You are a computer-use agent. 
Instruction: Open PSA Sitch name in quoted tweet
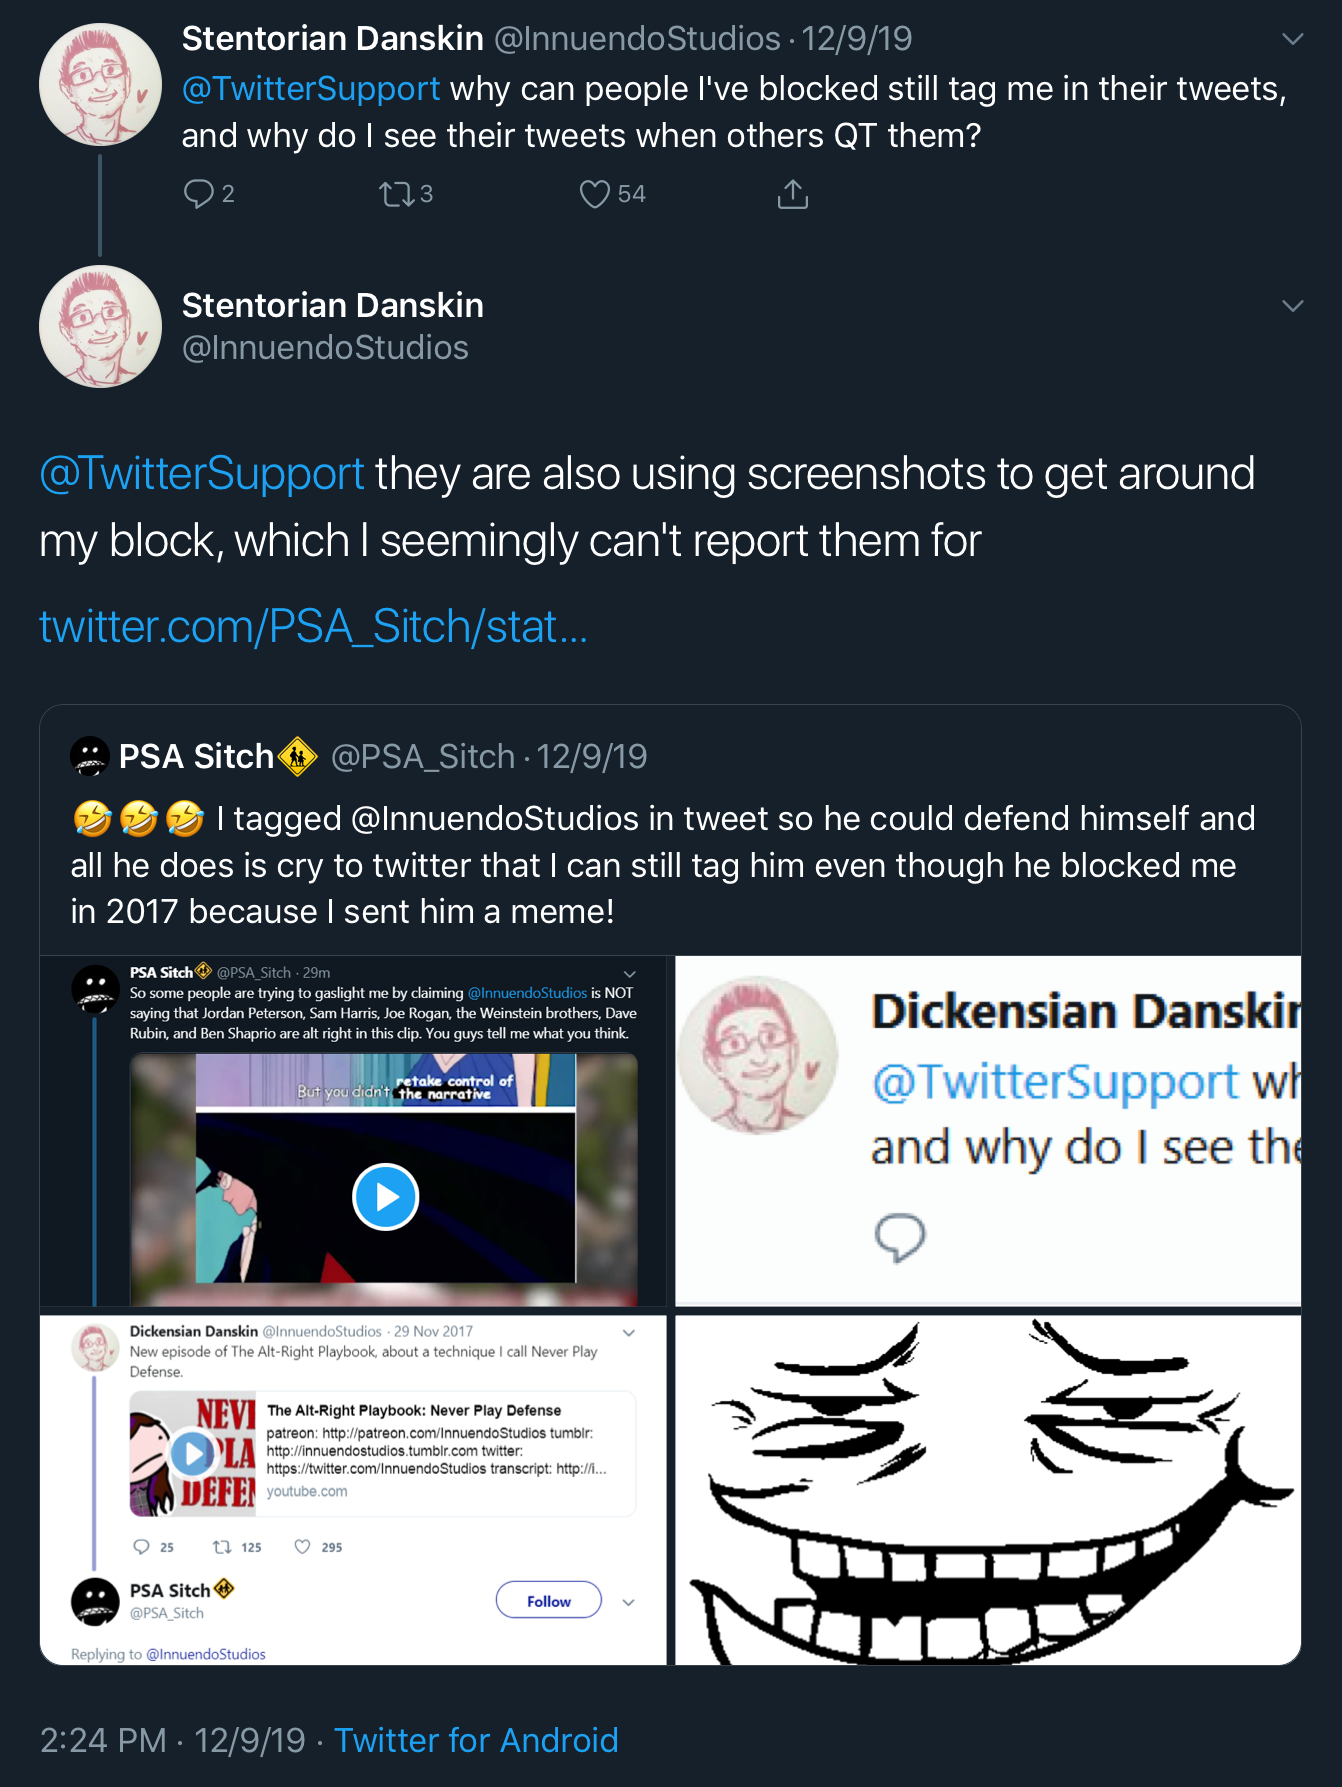[197, 756]
